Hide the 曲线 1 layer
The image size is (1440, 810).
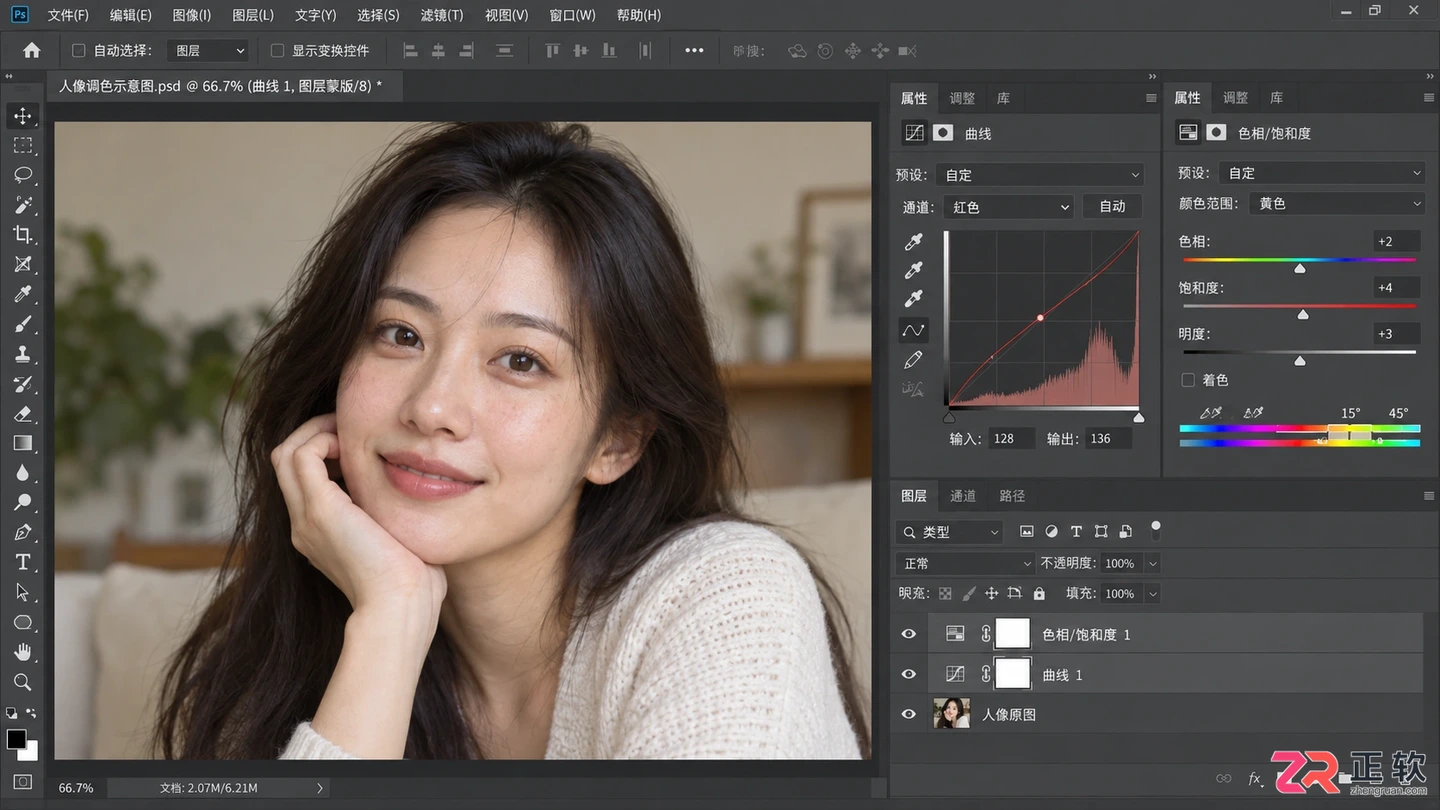point(908,674)
